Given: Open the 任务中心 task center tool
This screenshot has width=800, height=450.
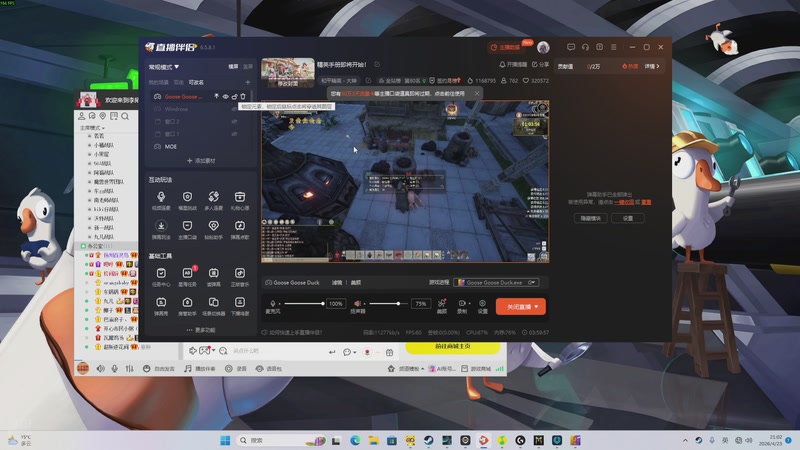Looking at the screenshot, I should click(161, 277).
